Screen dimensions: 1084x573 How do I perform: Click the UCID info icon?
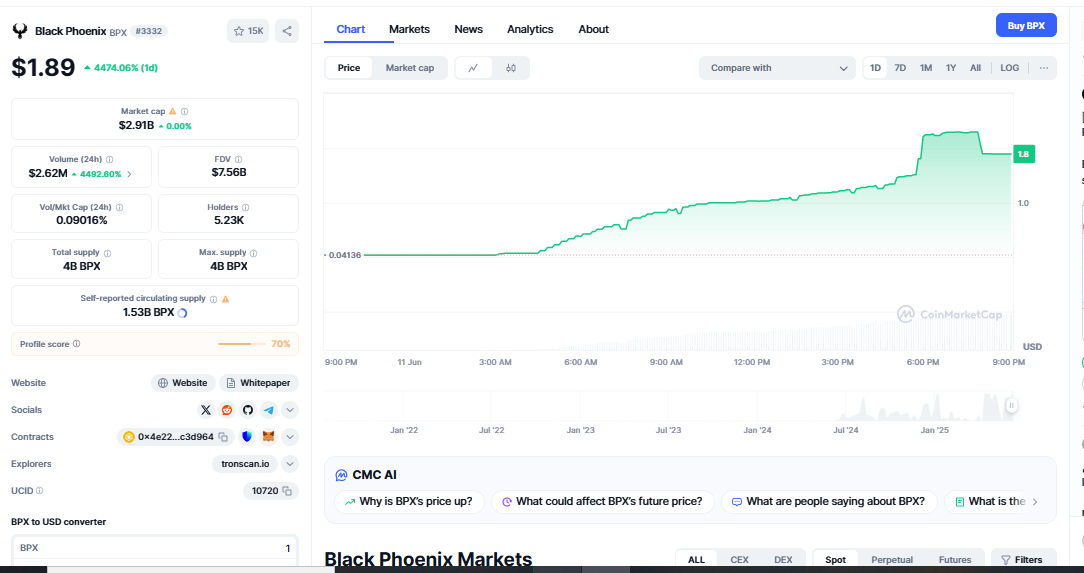[x=39, y=491]
